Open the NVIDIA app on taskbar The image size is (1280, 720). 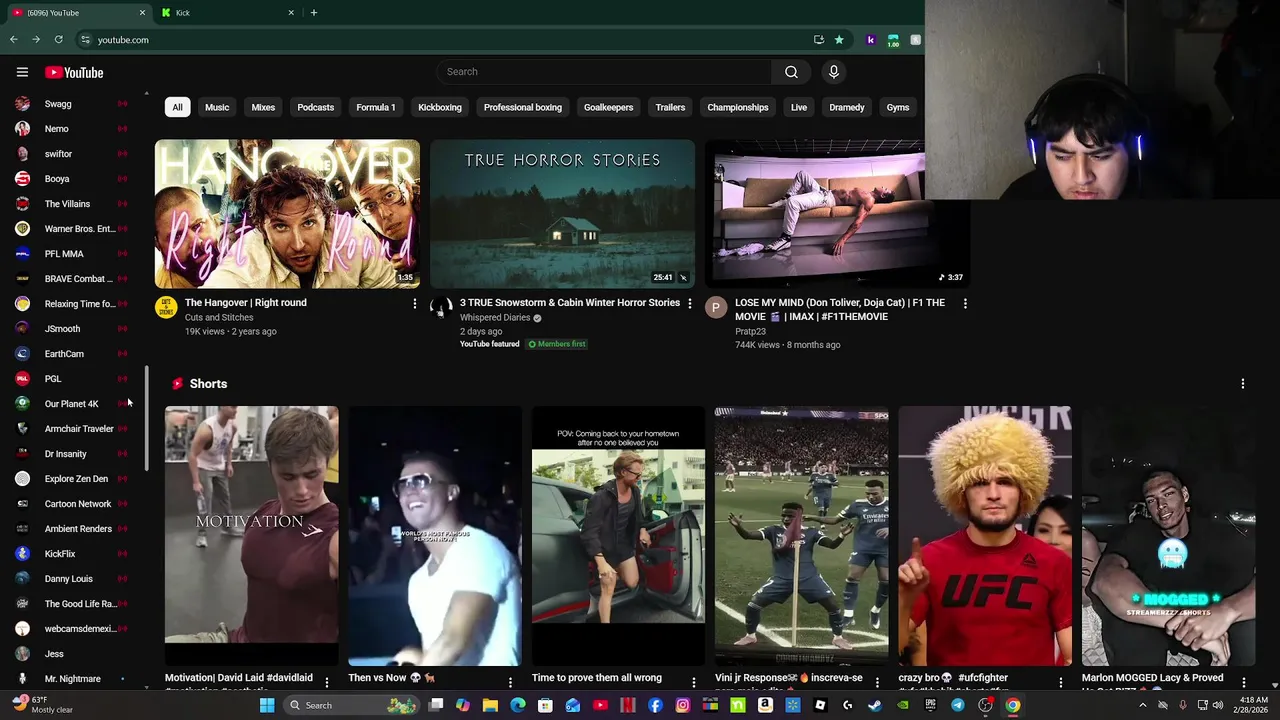click(x=902, y=705)
